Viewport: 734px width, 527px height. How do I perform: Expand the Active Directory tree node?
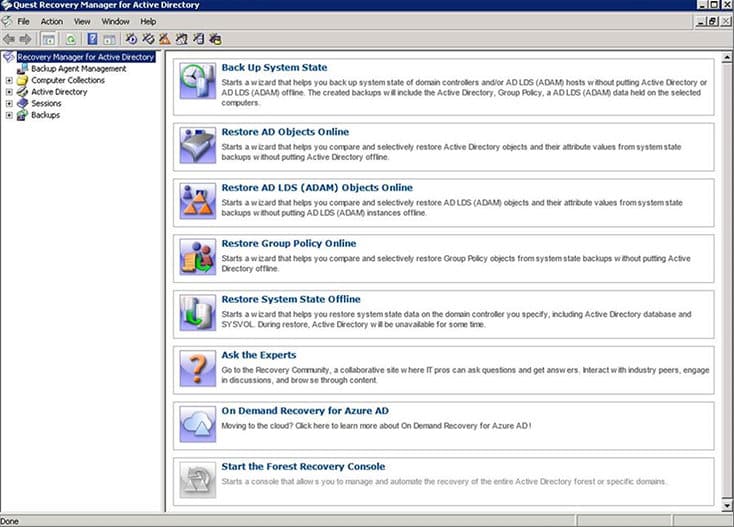(9, 92)
